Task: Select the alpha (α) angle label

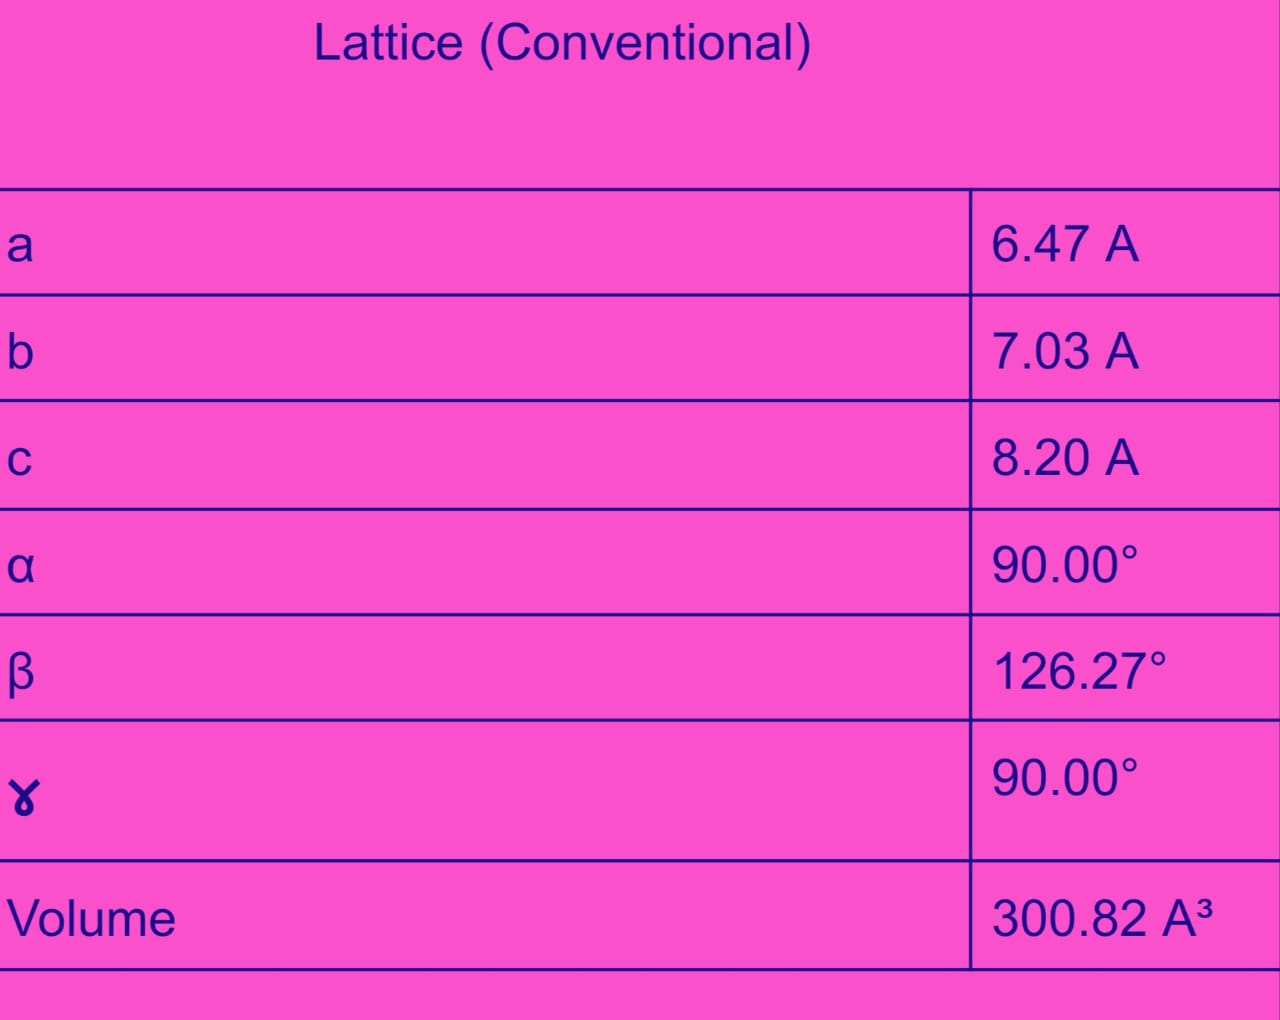Action: (20, 566)
